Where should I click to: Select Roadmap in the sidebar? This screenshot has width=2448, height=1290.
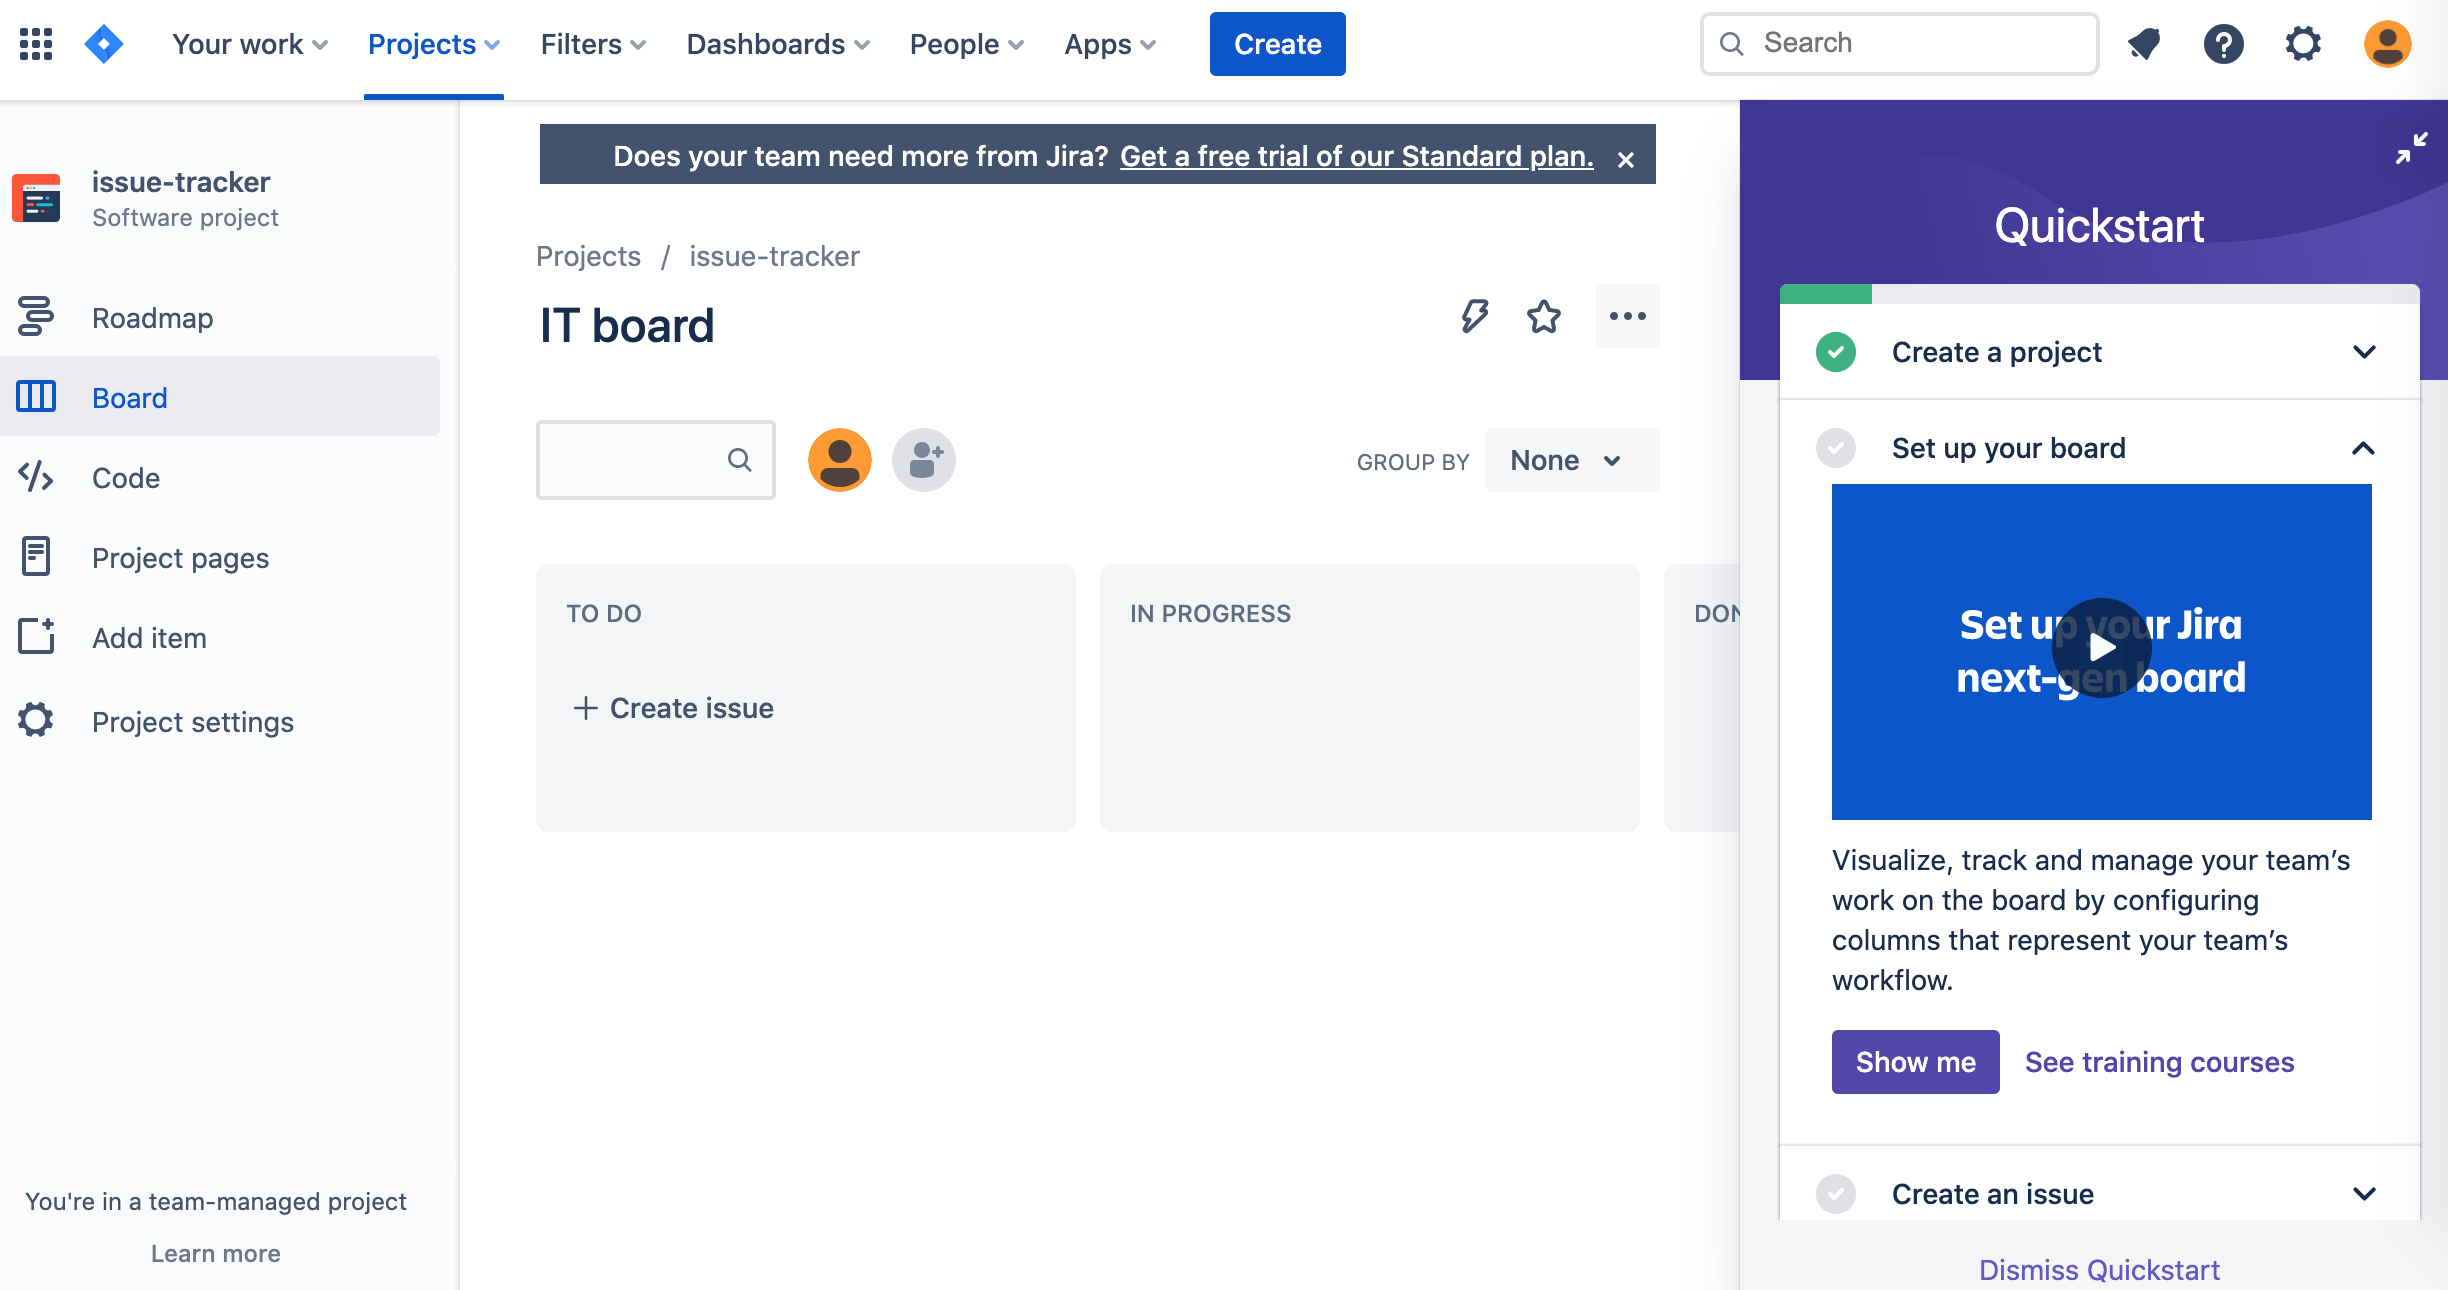pos(152,318)
